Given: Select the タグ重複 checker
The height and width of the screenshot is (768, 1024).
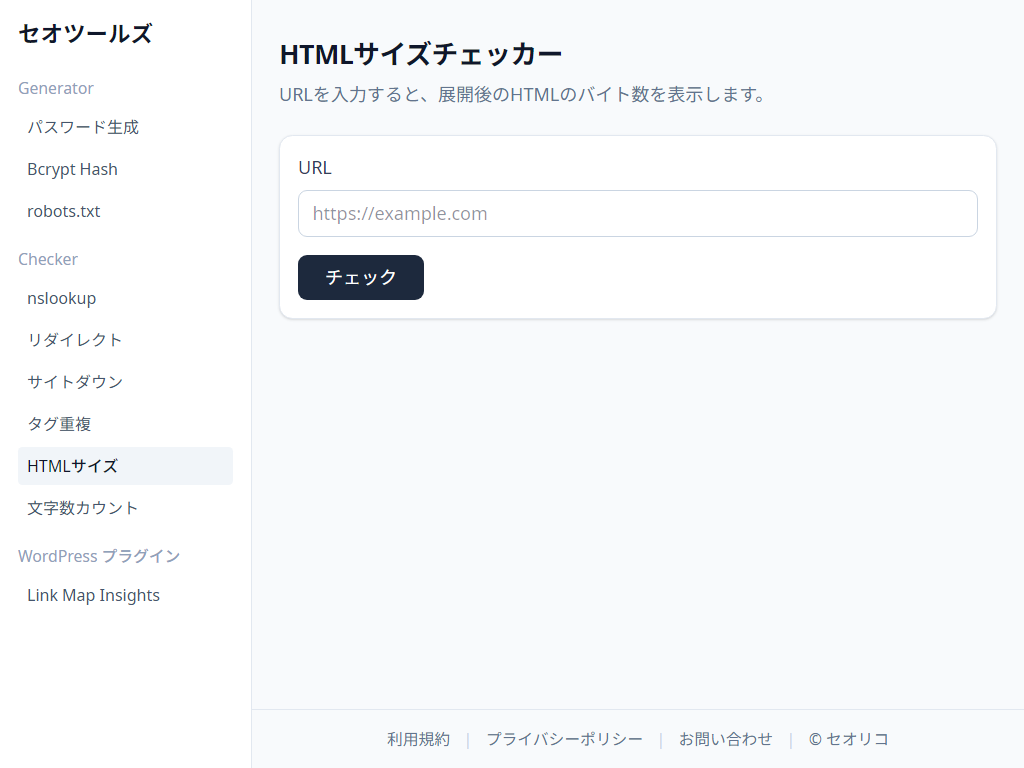Looking at the screenshot, I should click(61, 424).
